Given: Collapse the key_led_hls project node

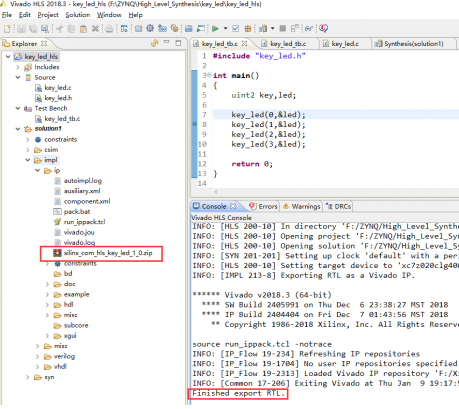Looking at the screenshot, I should click(8, 57).
